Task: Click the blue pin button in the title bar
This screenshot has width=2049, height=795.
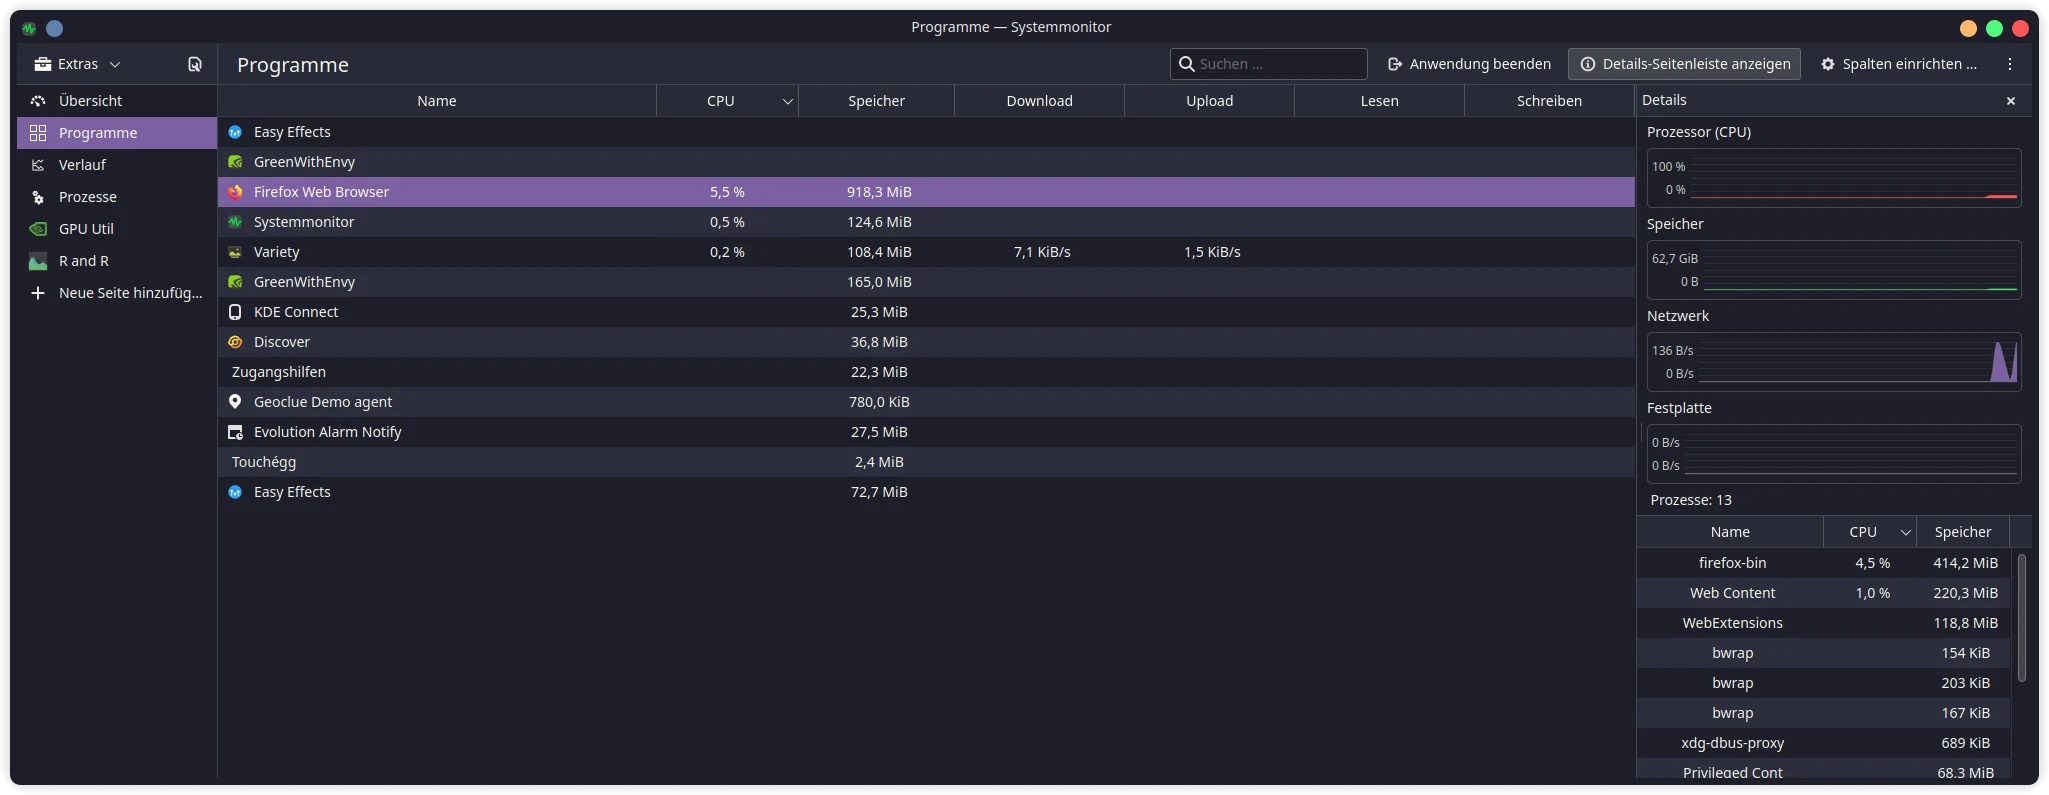Action: 55,28
